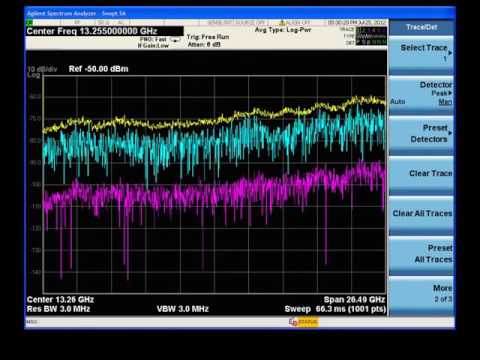
Task: Click the trace indicator panel at top right
Action: click(x=371, y=36)
